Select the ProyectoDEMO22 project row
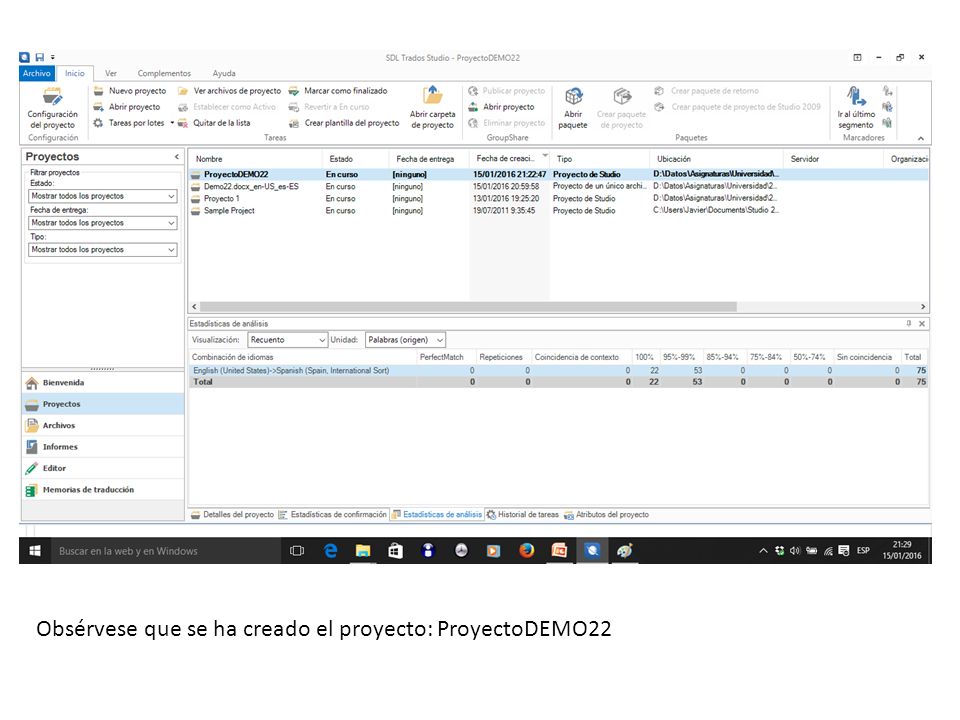The height and width of the screenshot is (720, 960). 558,174
